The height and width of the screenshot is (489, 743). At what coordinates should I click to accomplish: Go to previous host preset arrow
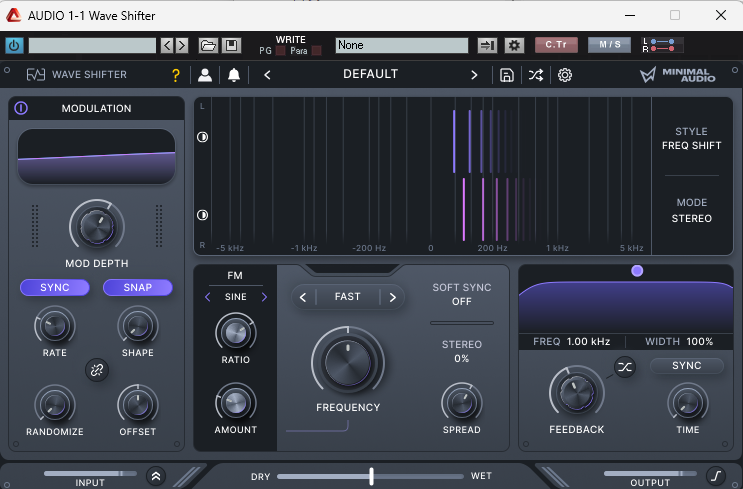(x=167, y=45)
